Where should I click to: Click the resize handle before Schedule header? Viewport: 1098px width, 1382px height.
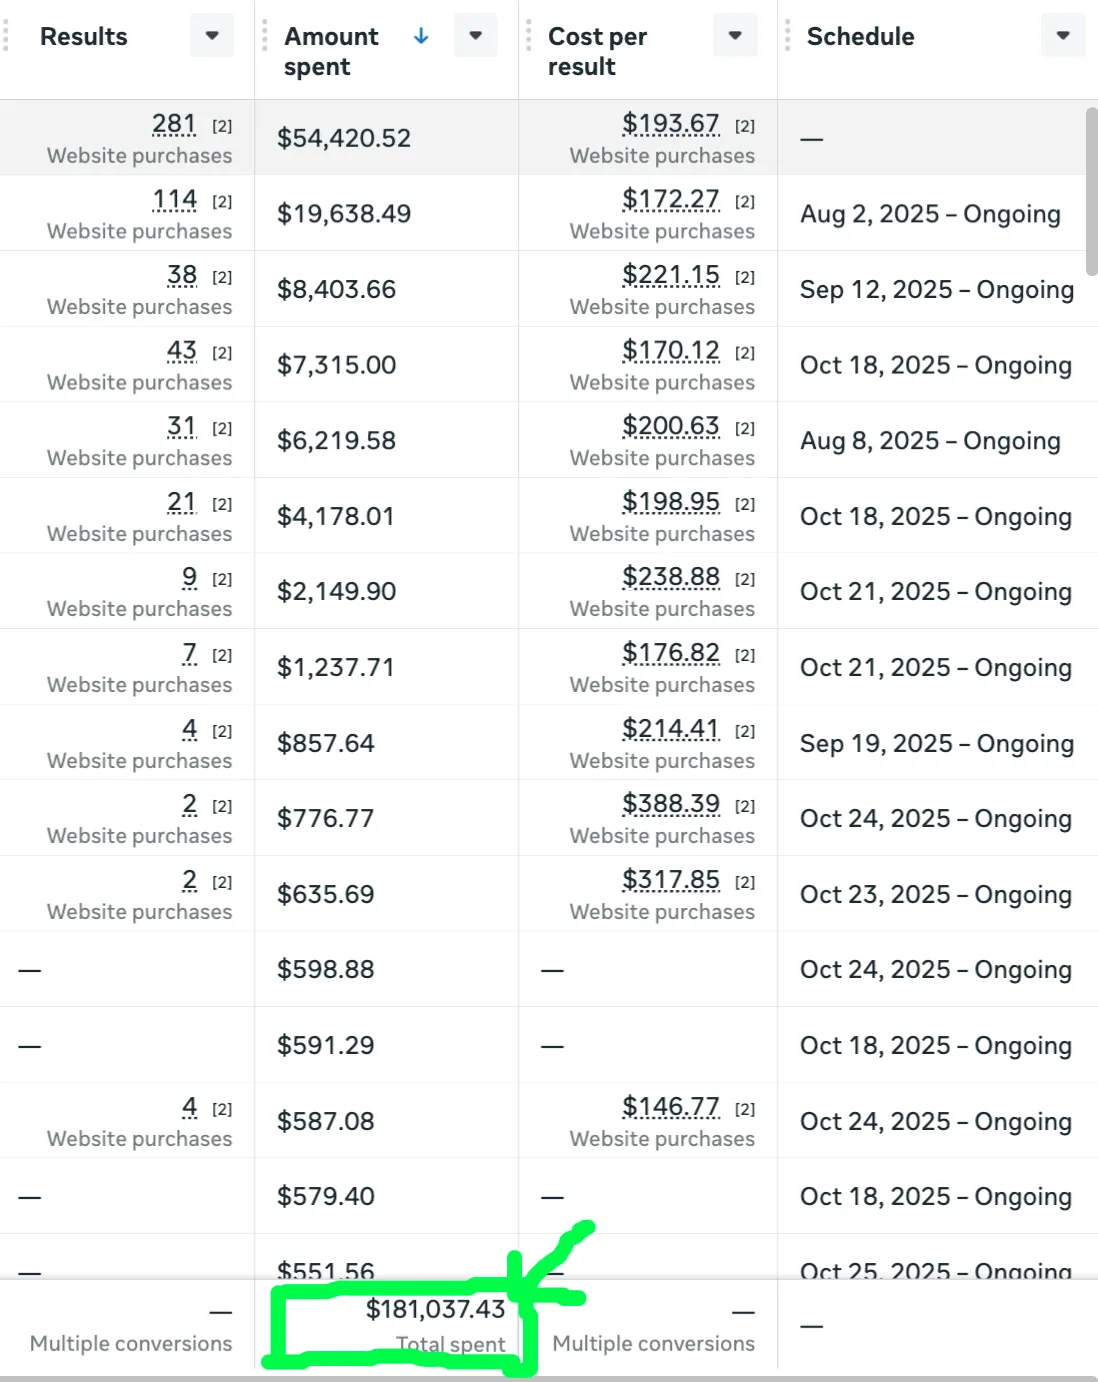tap(787, 36)
